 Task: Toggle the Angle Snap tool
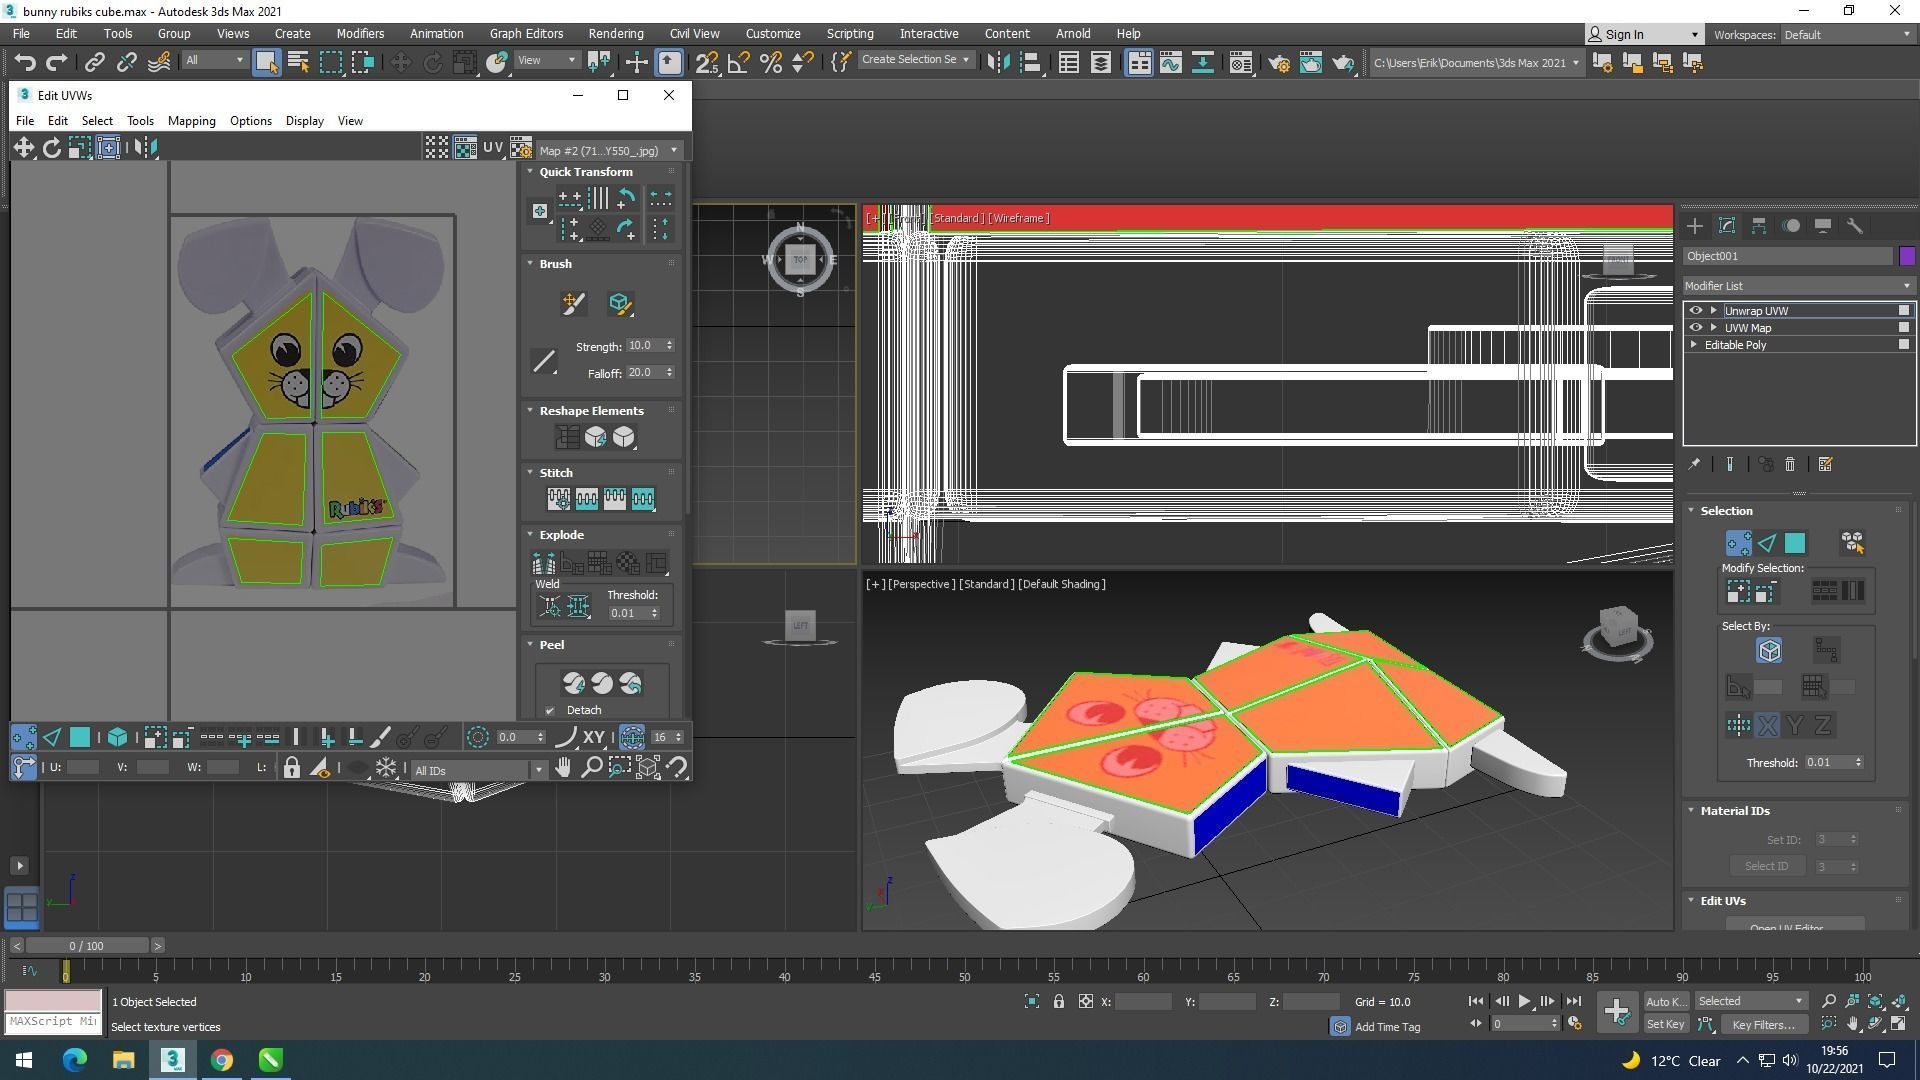pyautogui.click(x=739, y=63)
